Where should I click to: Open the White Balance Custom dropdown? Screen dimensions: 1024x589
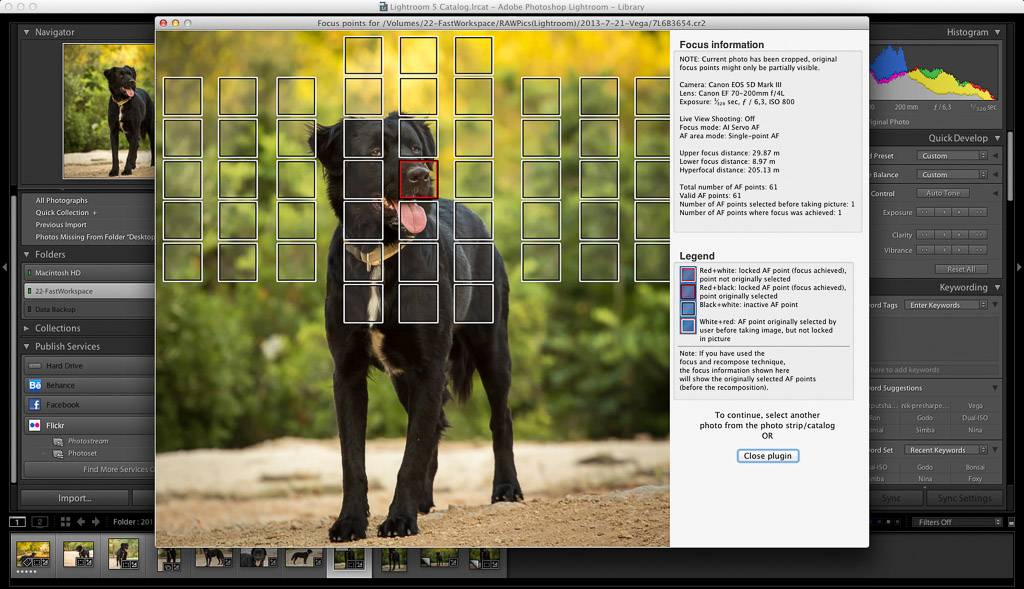coord(952,175)
